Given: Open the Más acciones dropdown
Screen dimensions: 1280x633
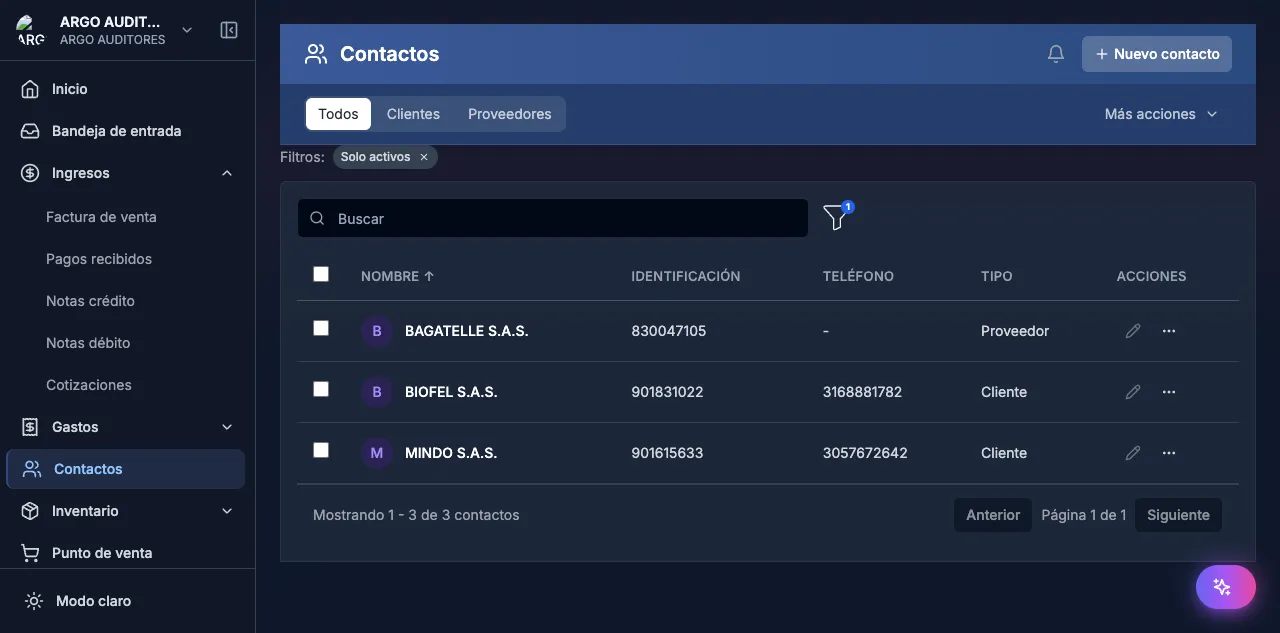Looking at the screenshot, I should tap(1159, 114).
